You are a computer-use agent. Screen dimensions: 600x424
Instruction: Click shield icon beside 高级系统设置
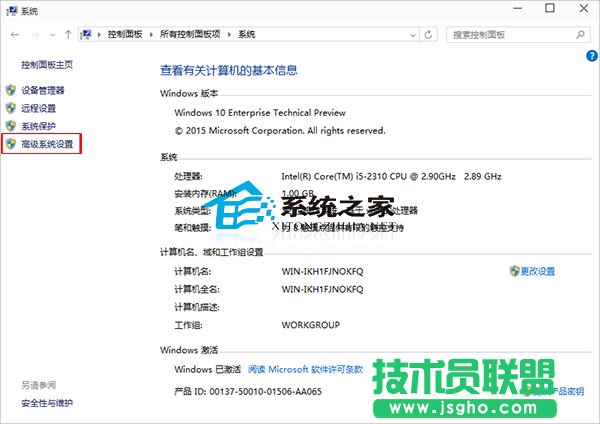pos(11,144)
